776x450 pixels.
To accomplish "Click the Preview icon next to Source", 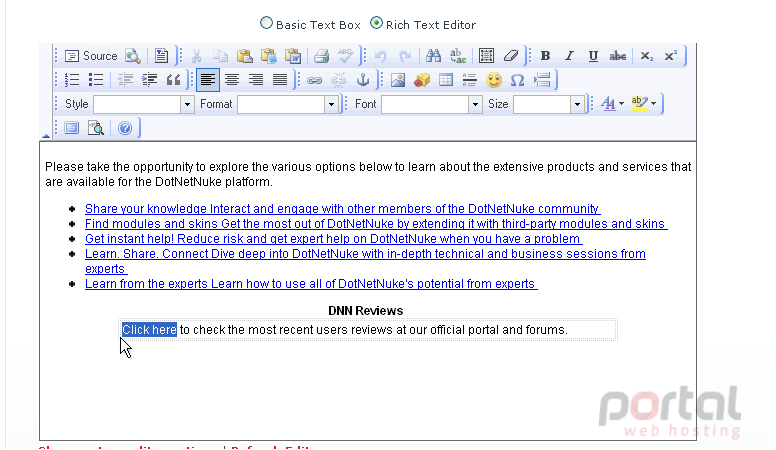I will click(x=133, y=56).
